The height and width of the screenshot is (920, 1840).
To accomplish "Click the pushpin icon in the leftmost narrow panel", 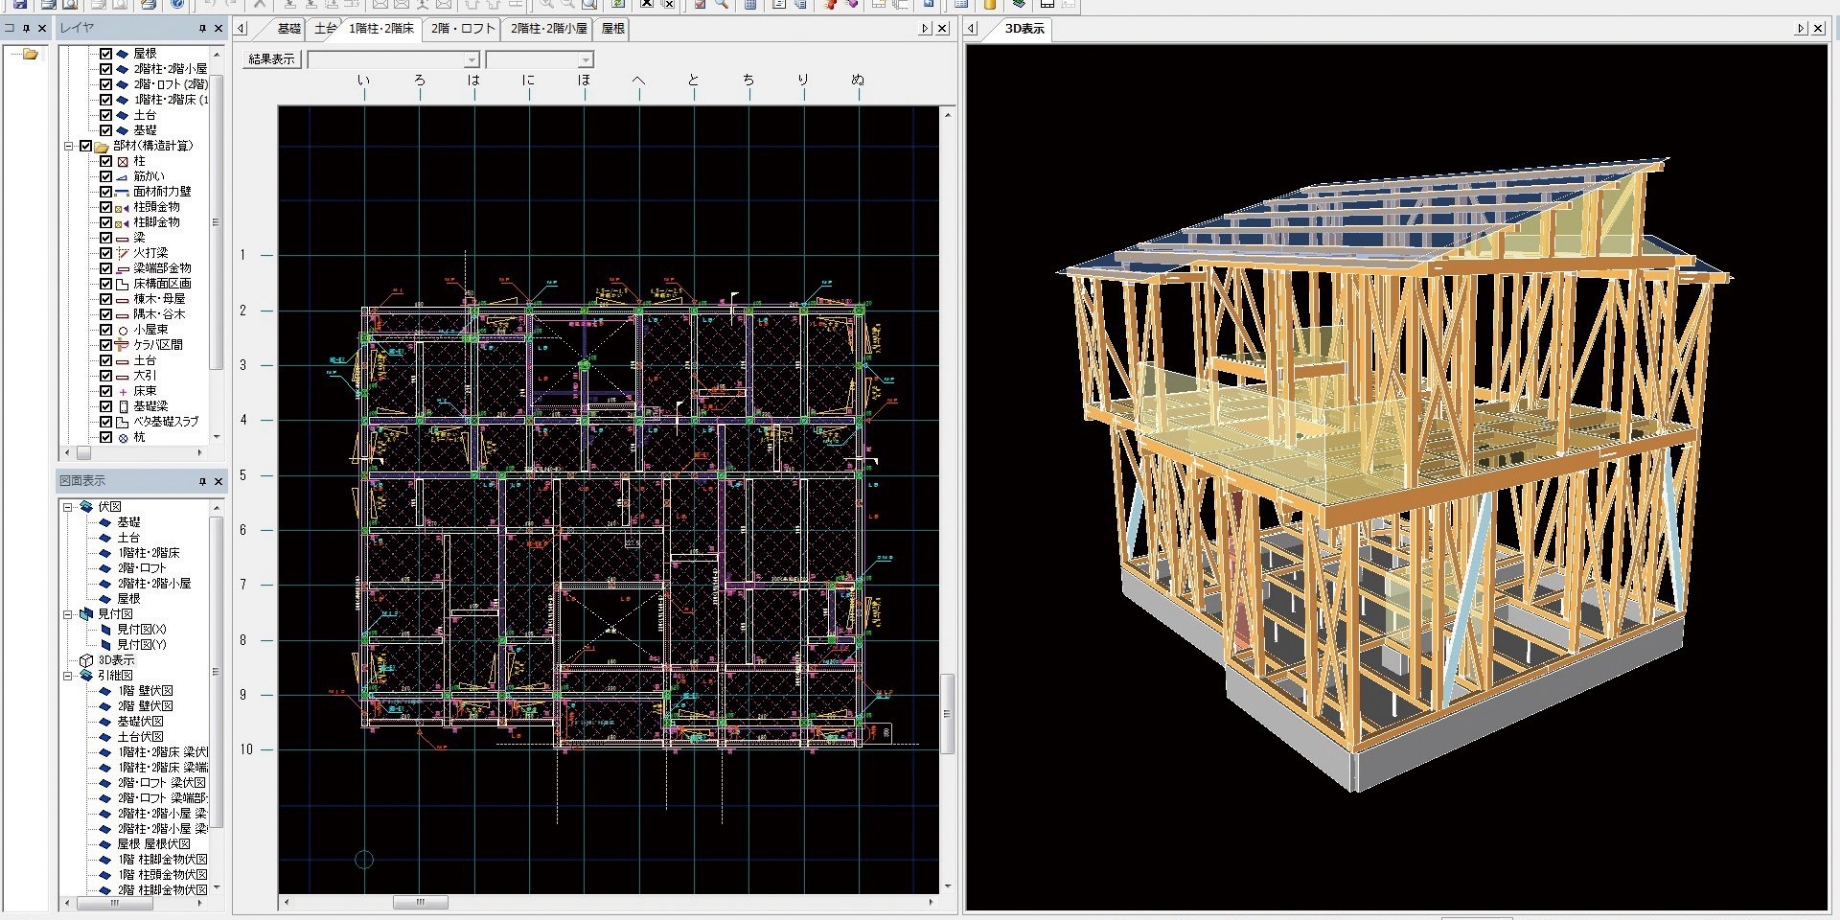I will point(27,29).
